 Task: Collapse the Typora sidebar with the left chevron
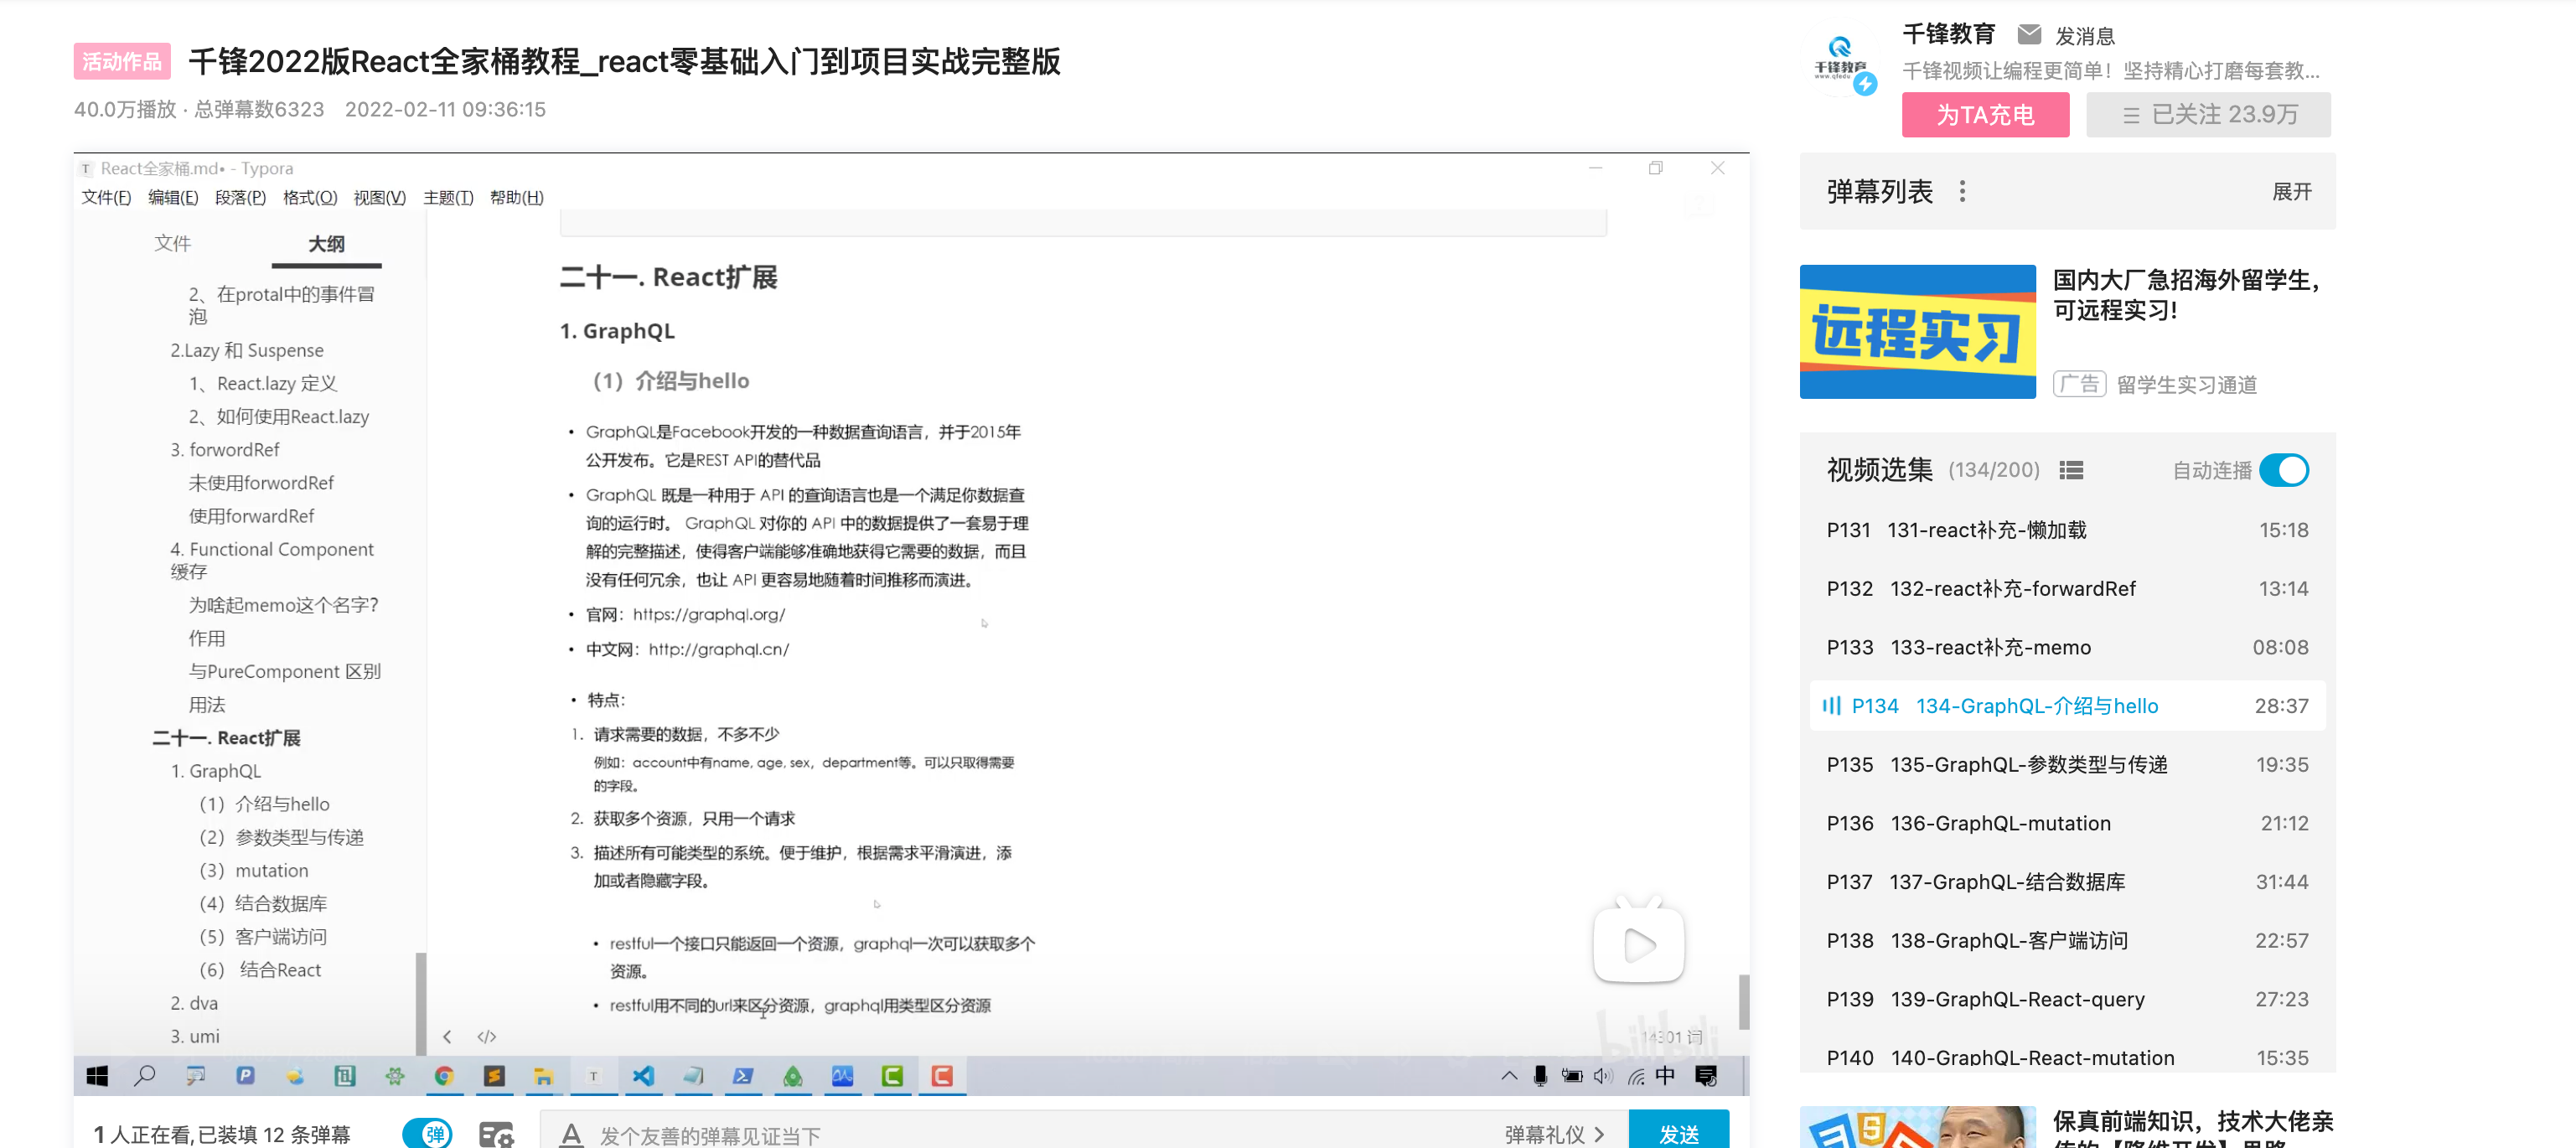coord(447,1036)
